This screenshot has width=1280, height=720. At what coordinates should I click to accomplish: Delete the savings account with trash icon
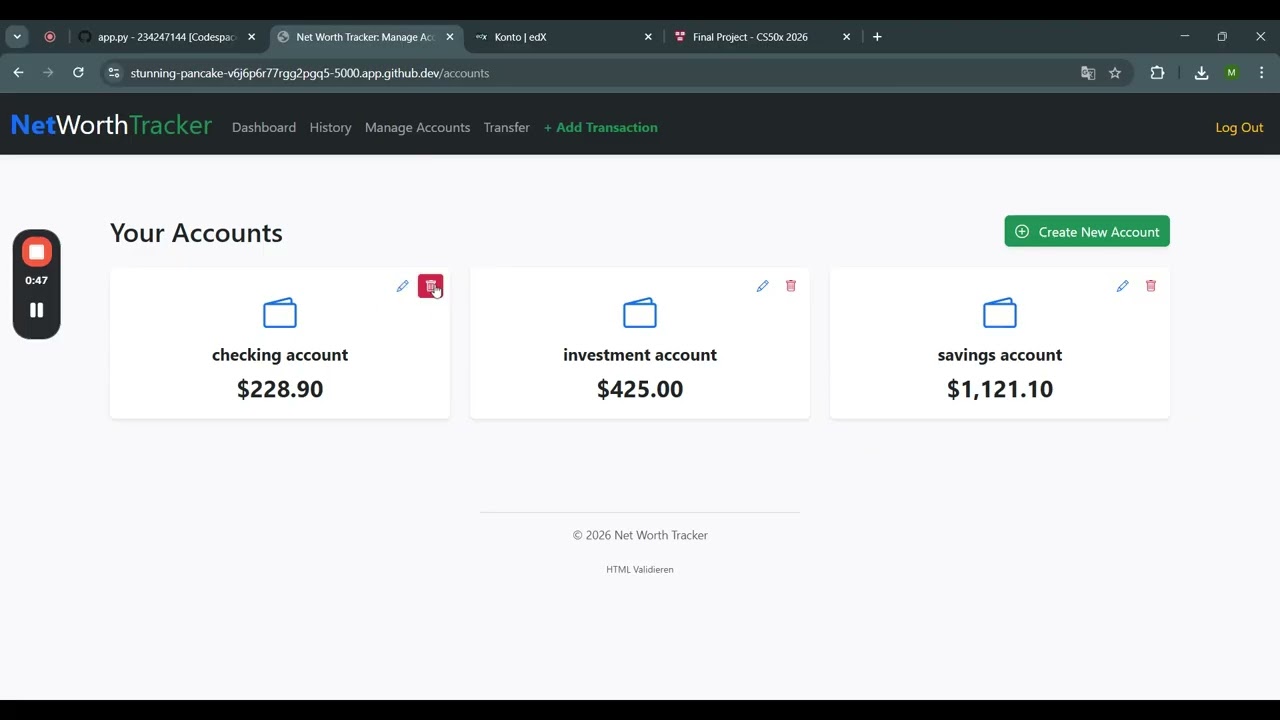(1151, 286)
